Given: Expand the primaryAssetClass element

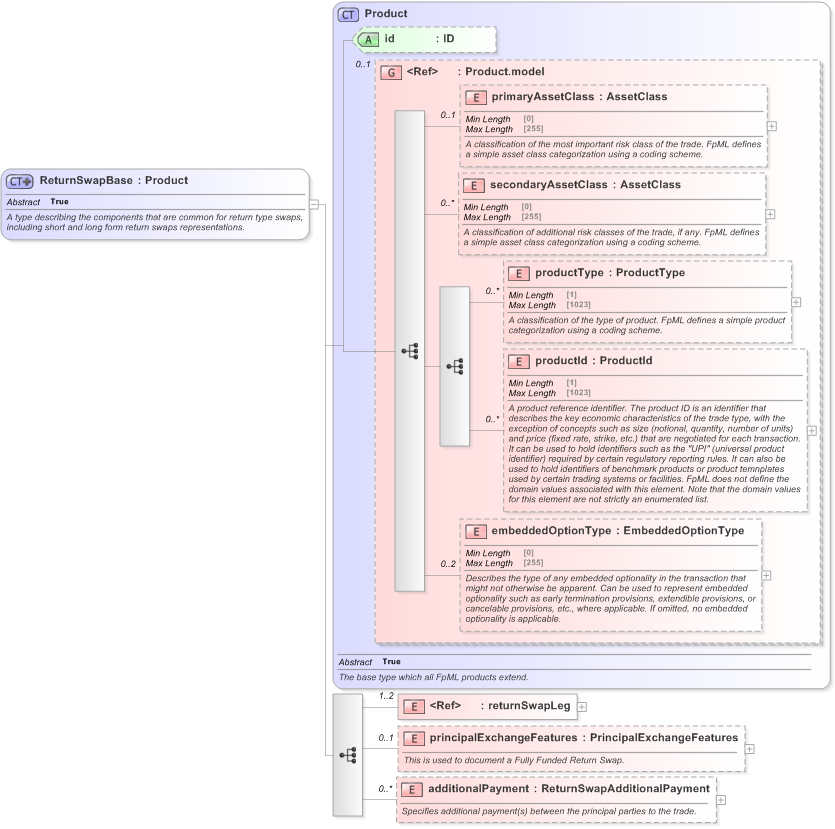Looking at the screenshot, I should [x=772, y=126].
